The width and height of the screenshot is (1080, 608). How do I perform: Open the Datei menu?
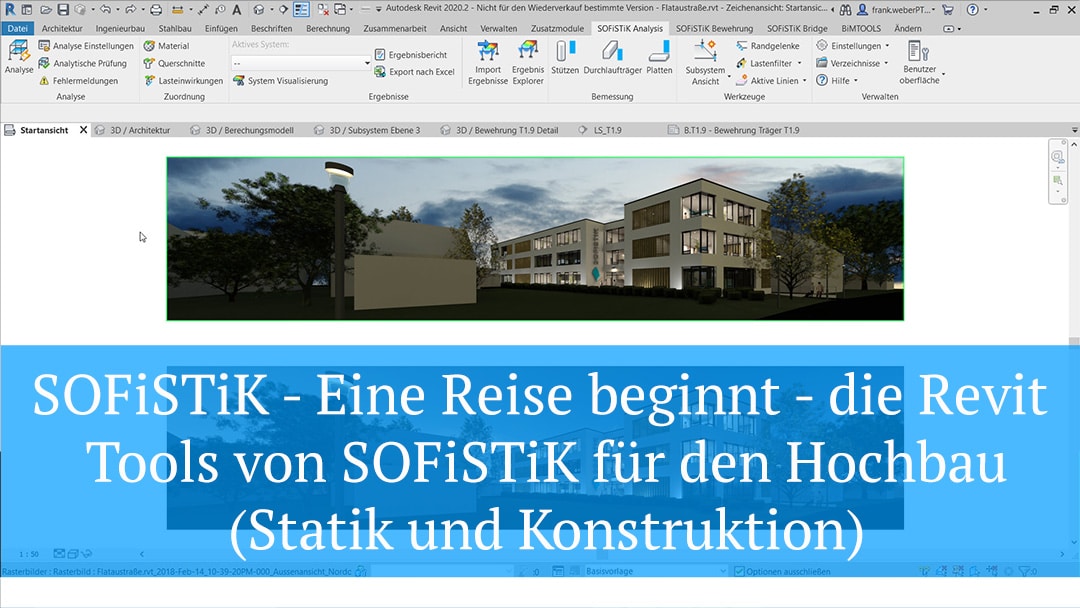click(16, 28)
